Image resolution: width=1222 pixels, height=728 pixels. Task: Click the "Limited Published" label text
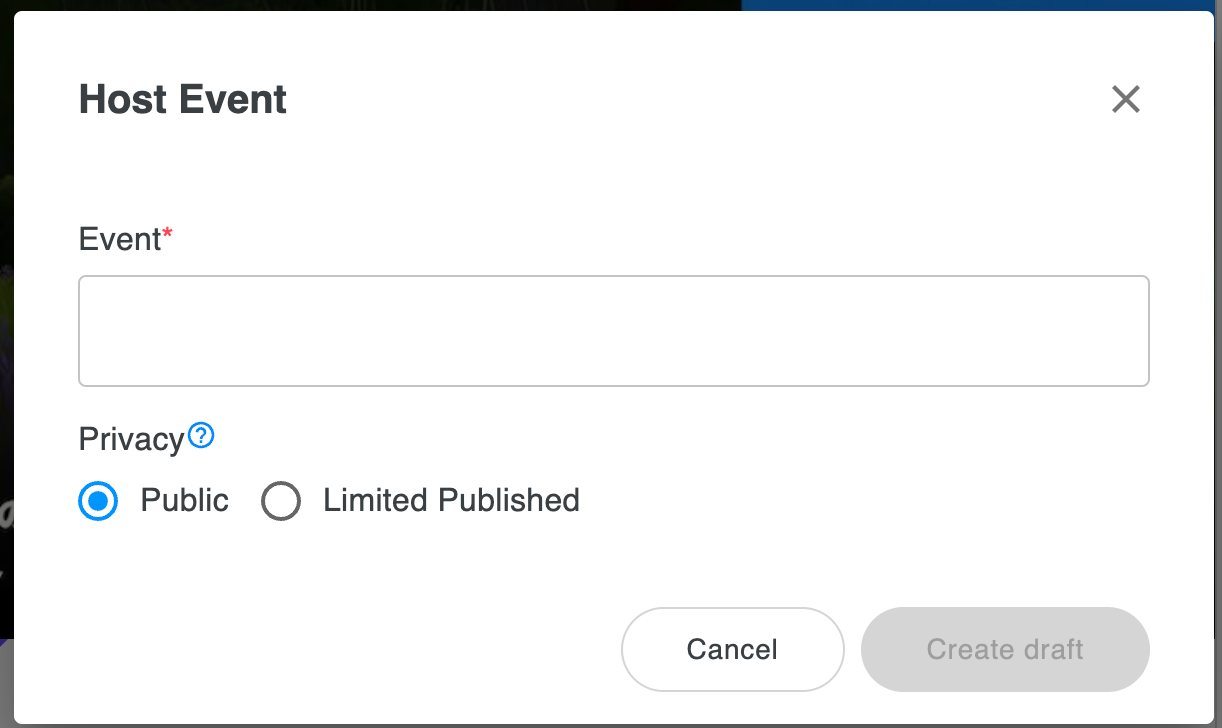click(451, 500)
